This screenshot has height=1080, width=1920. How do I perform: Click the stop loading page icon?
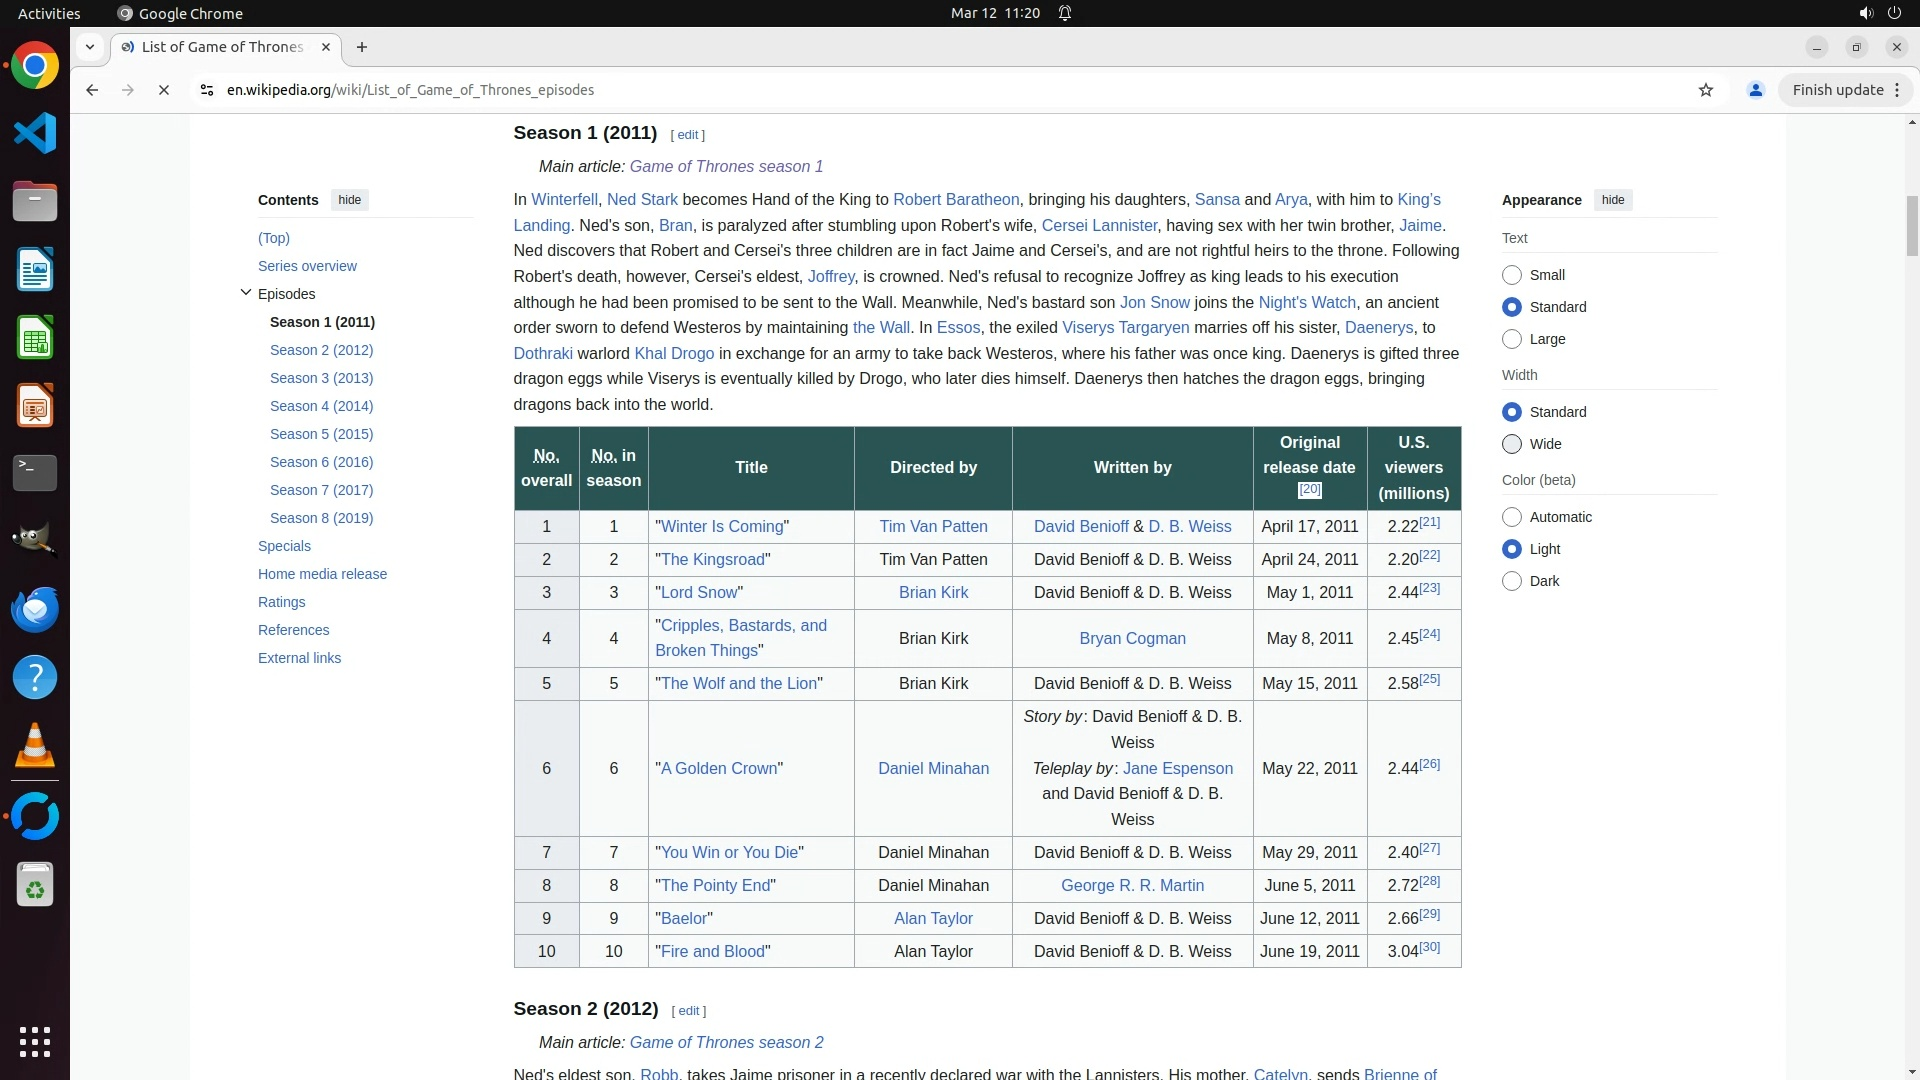164,90
